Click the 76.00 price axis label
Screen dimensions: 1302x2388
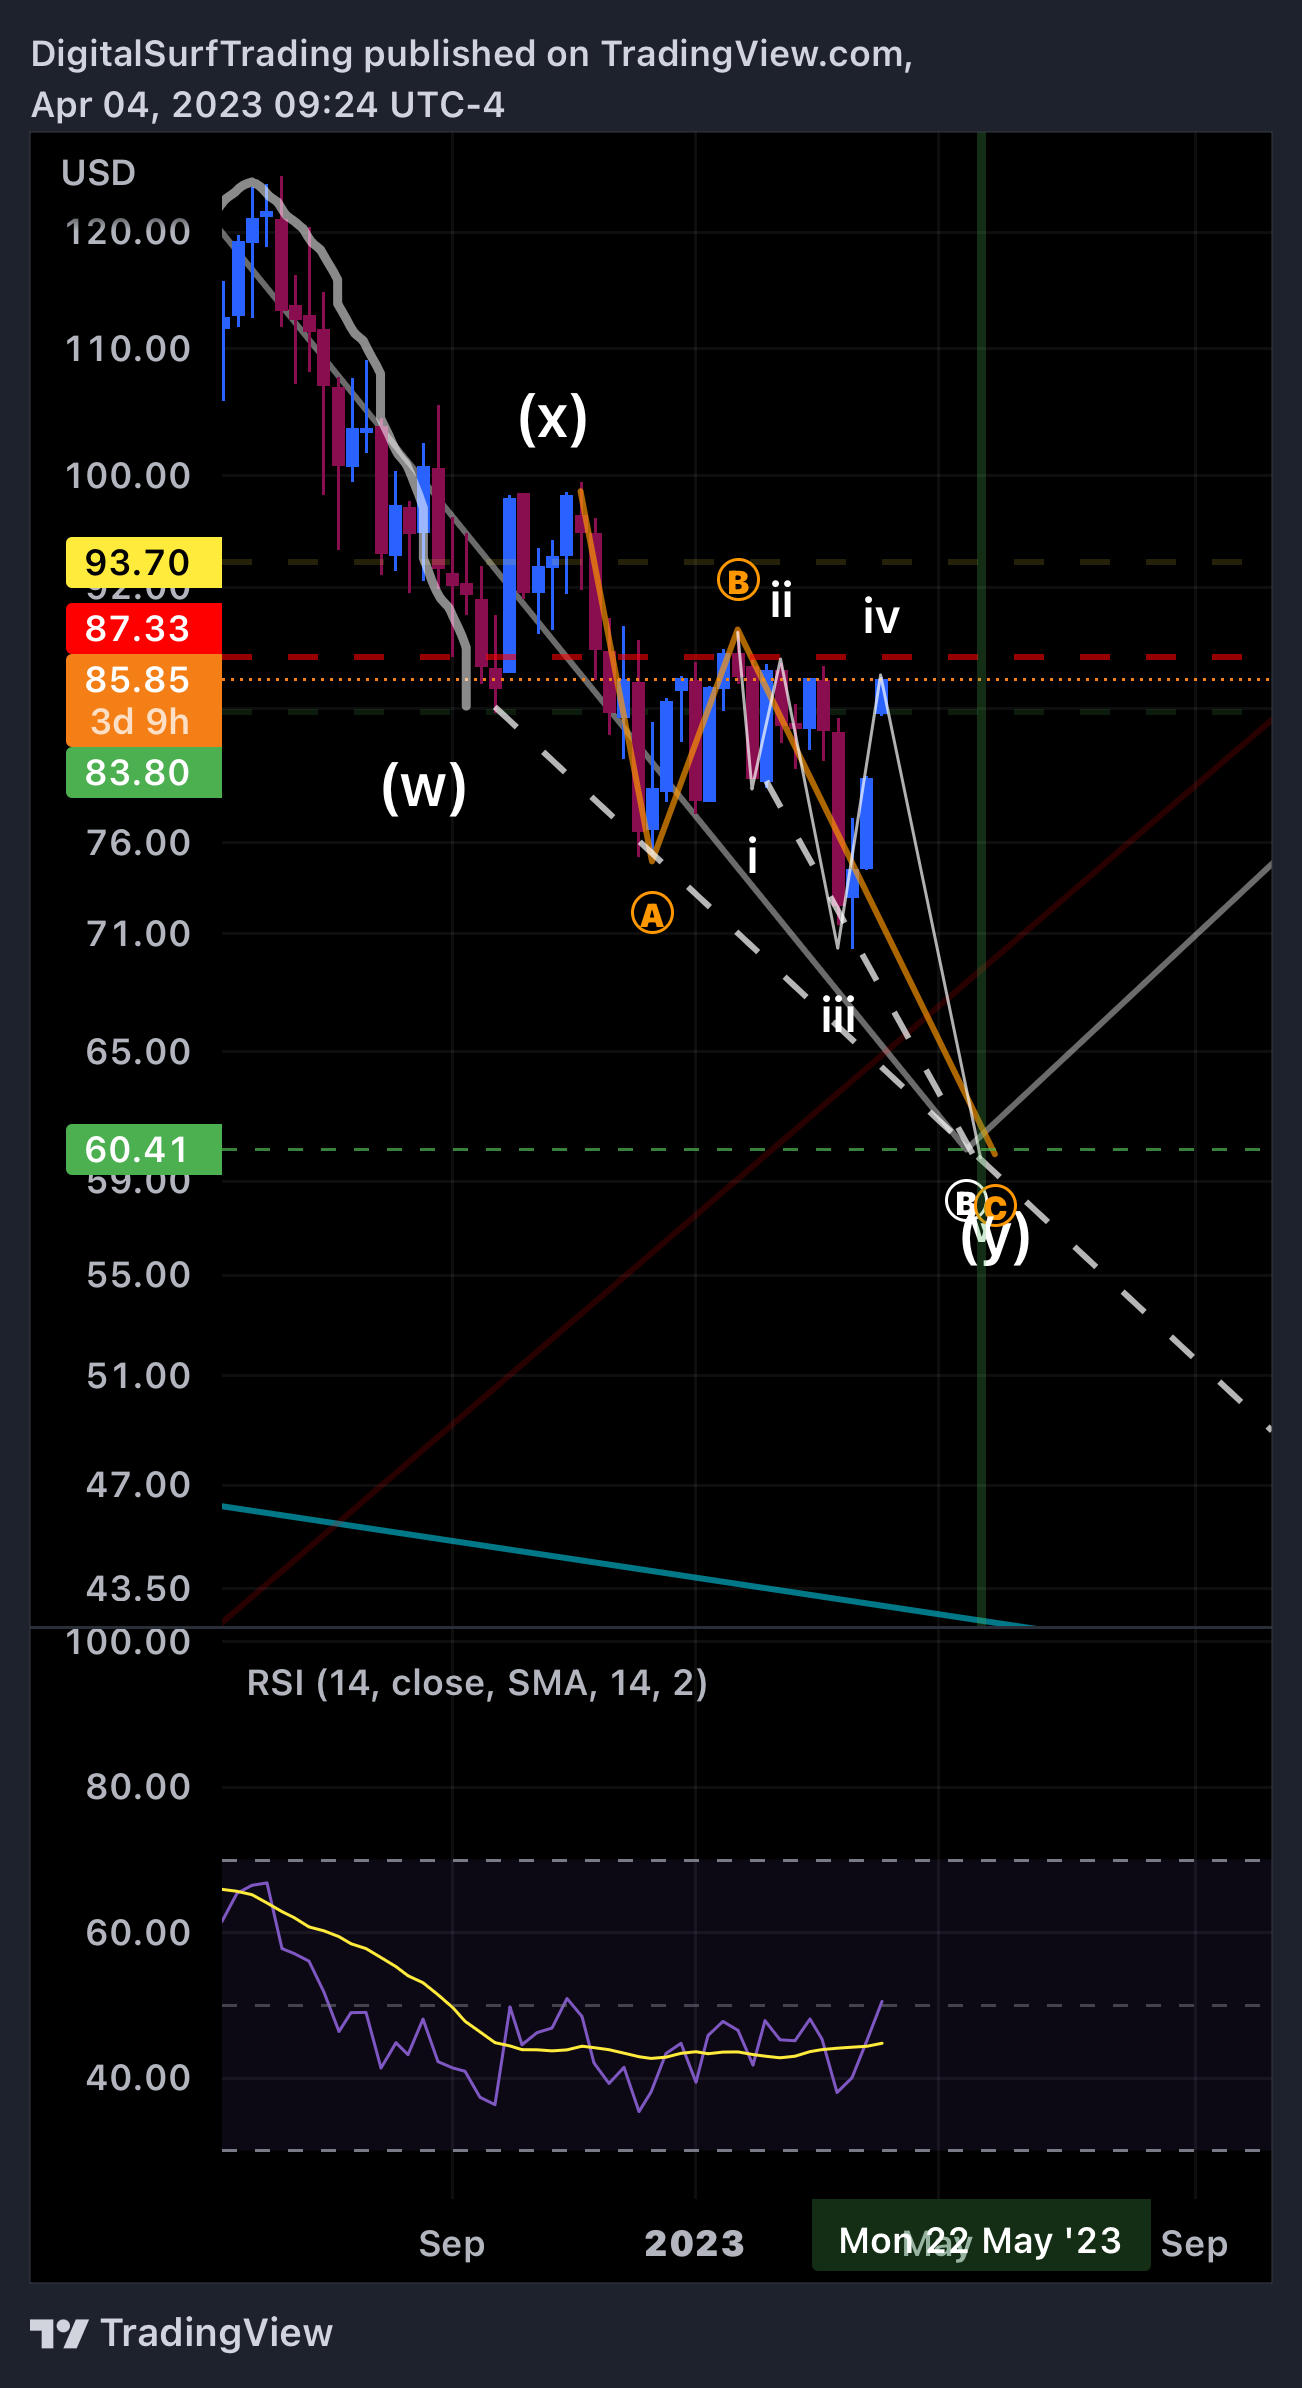point(138,843)
